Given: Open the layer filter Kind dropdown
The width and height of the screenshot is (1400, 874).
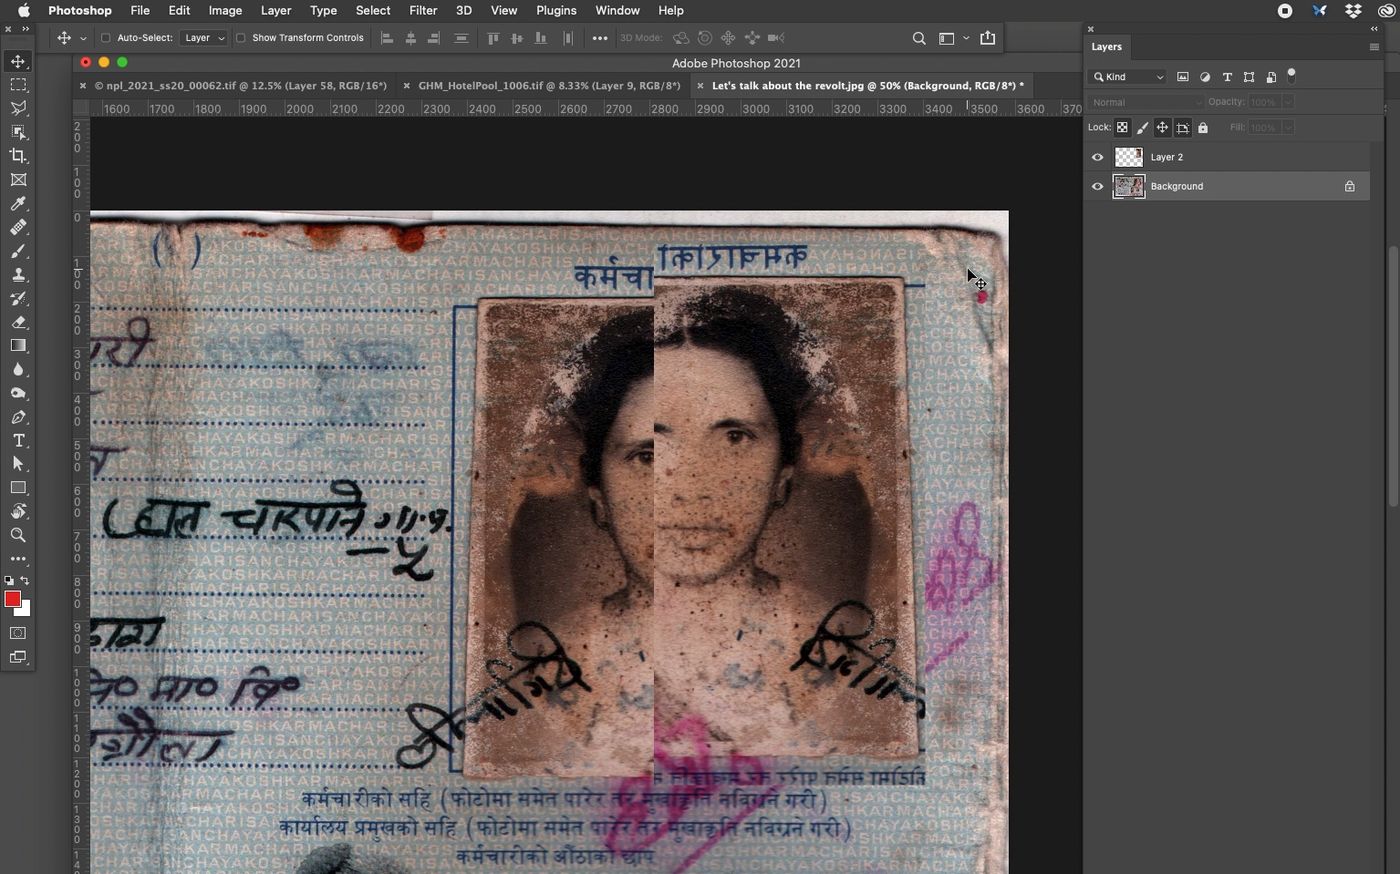Looking at the screenshot, I should click(x=1128, y=77).
